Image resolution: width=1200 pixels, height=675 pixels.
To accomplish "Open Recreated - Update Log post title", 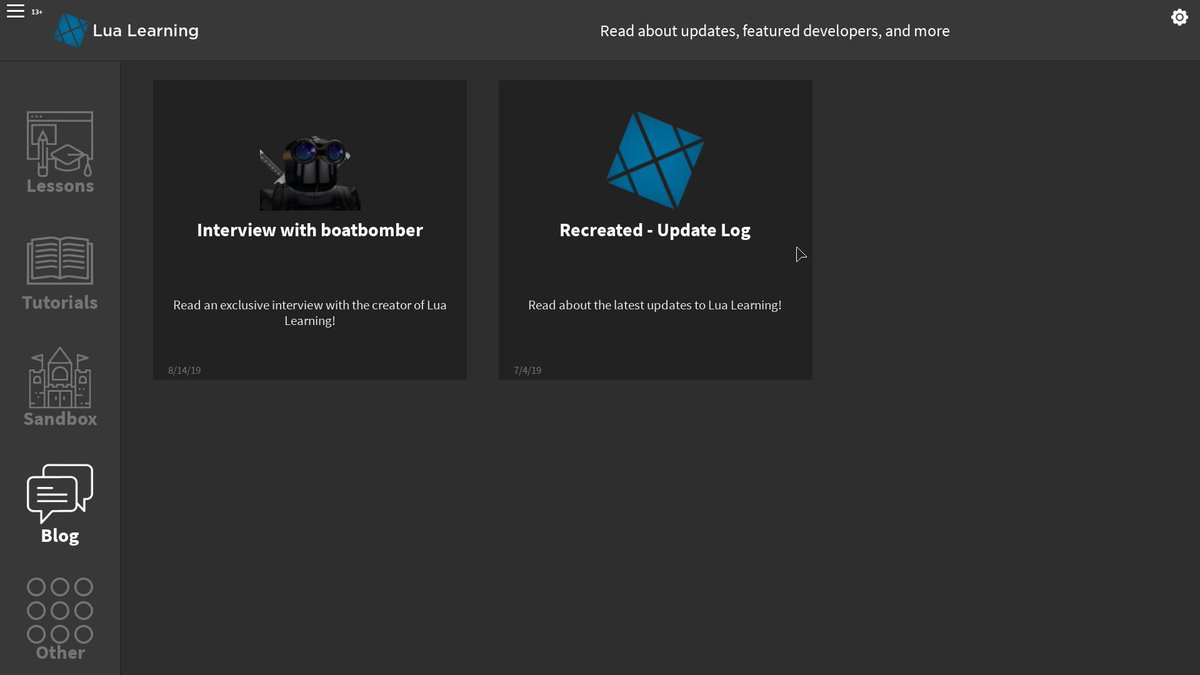I will [x=655, y=230].
